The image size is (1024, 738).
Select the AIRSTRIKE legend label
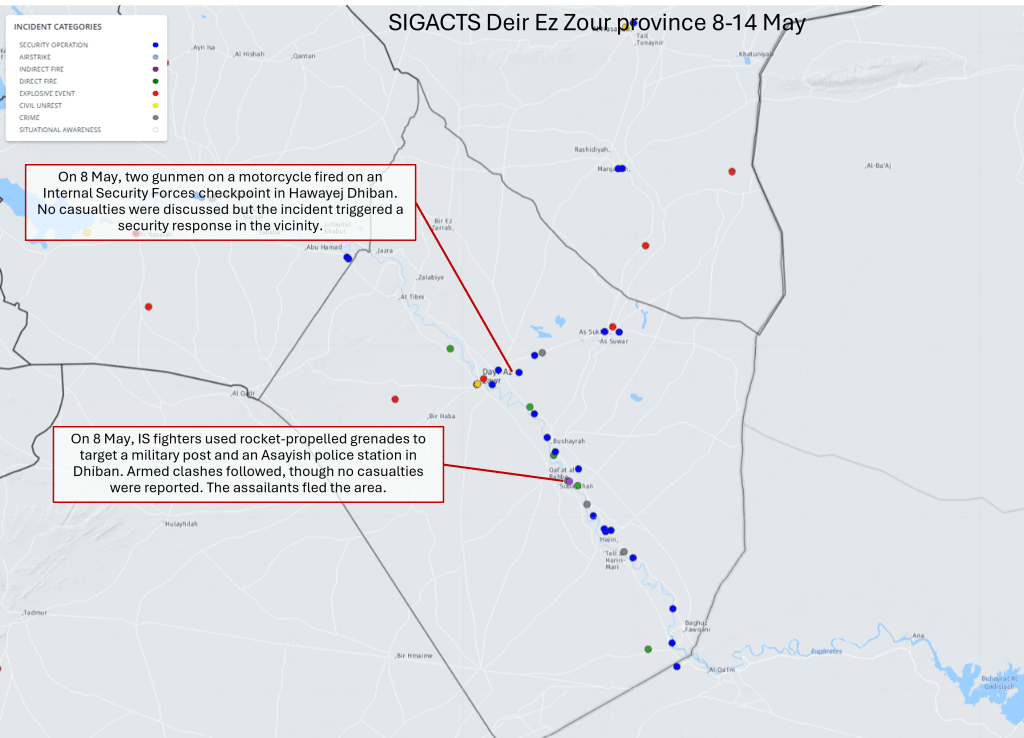(x=35, y=57)
